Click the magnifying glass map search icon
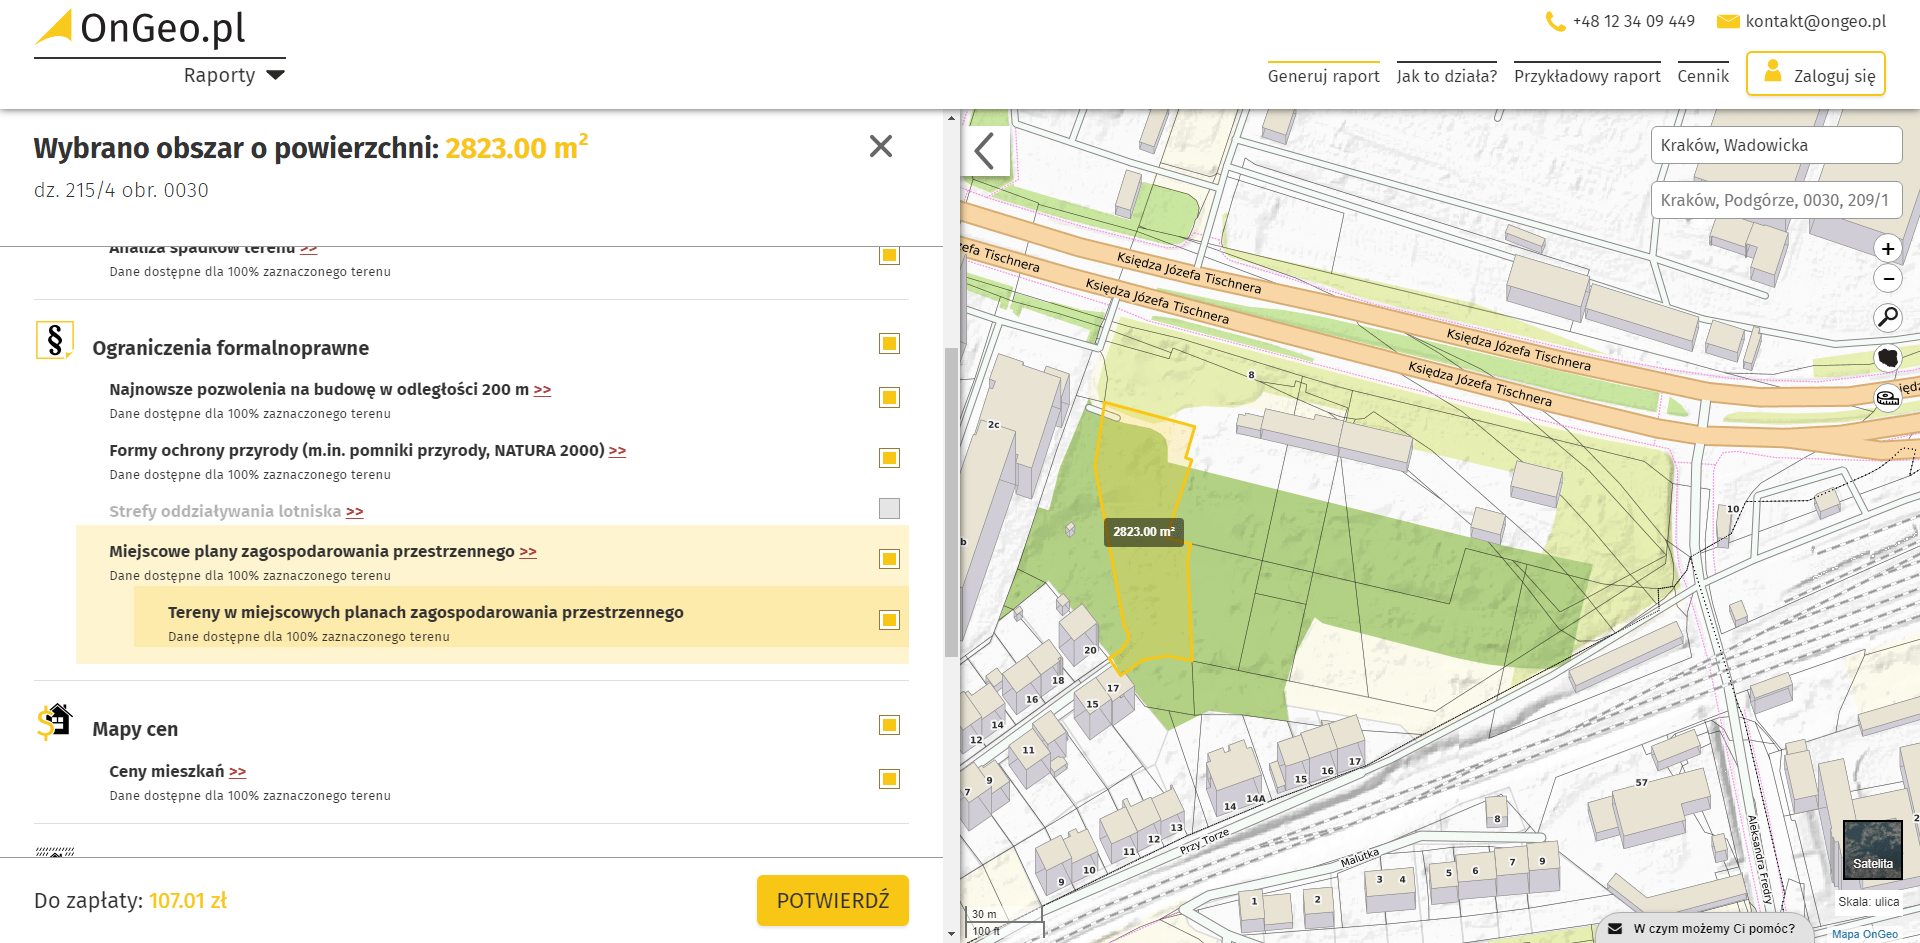The height and width of the screenshot is (943, 1920). tap(1887, 318)
